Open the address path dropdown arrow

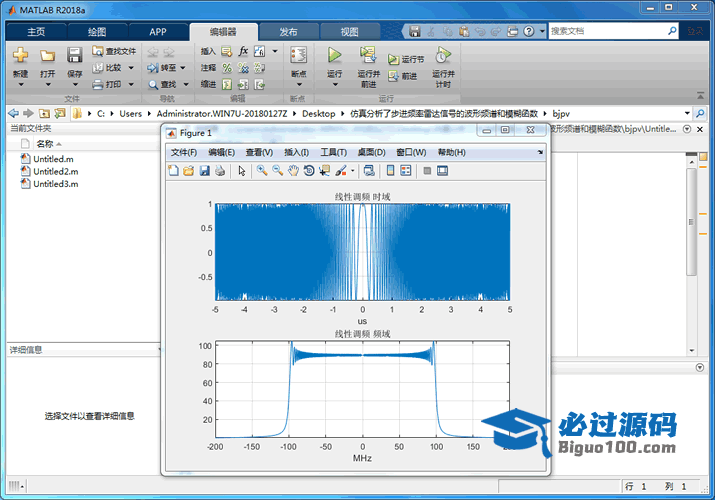point(687,113)
